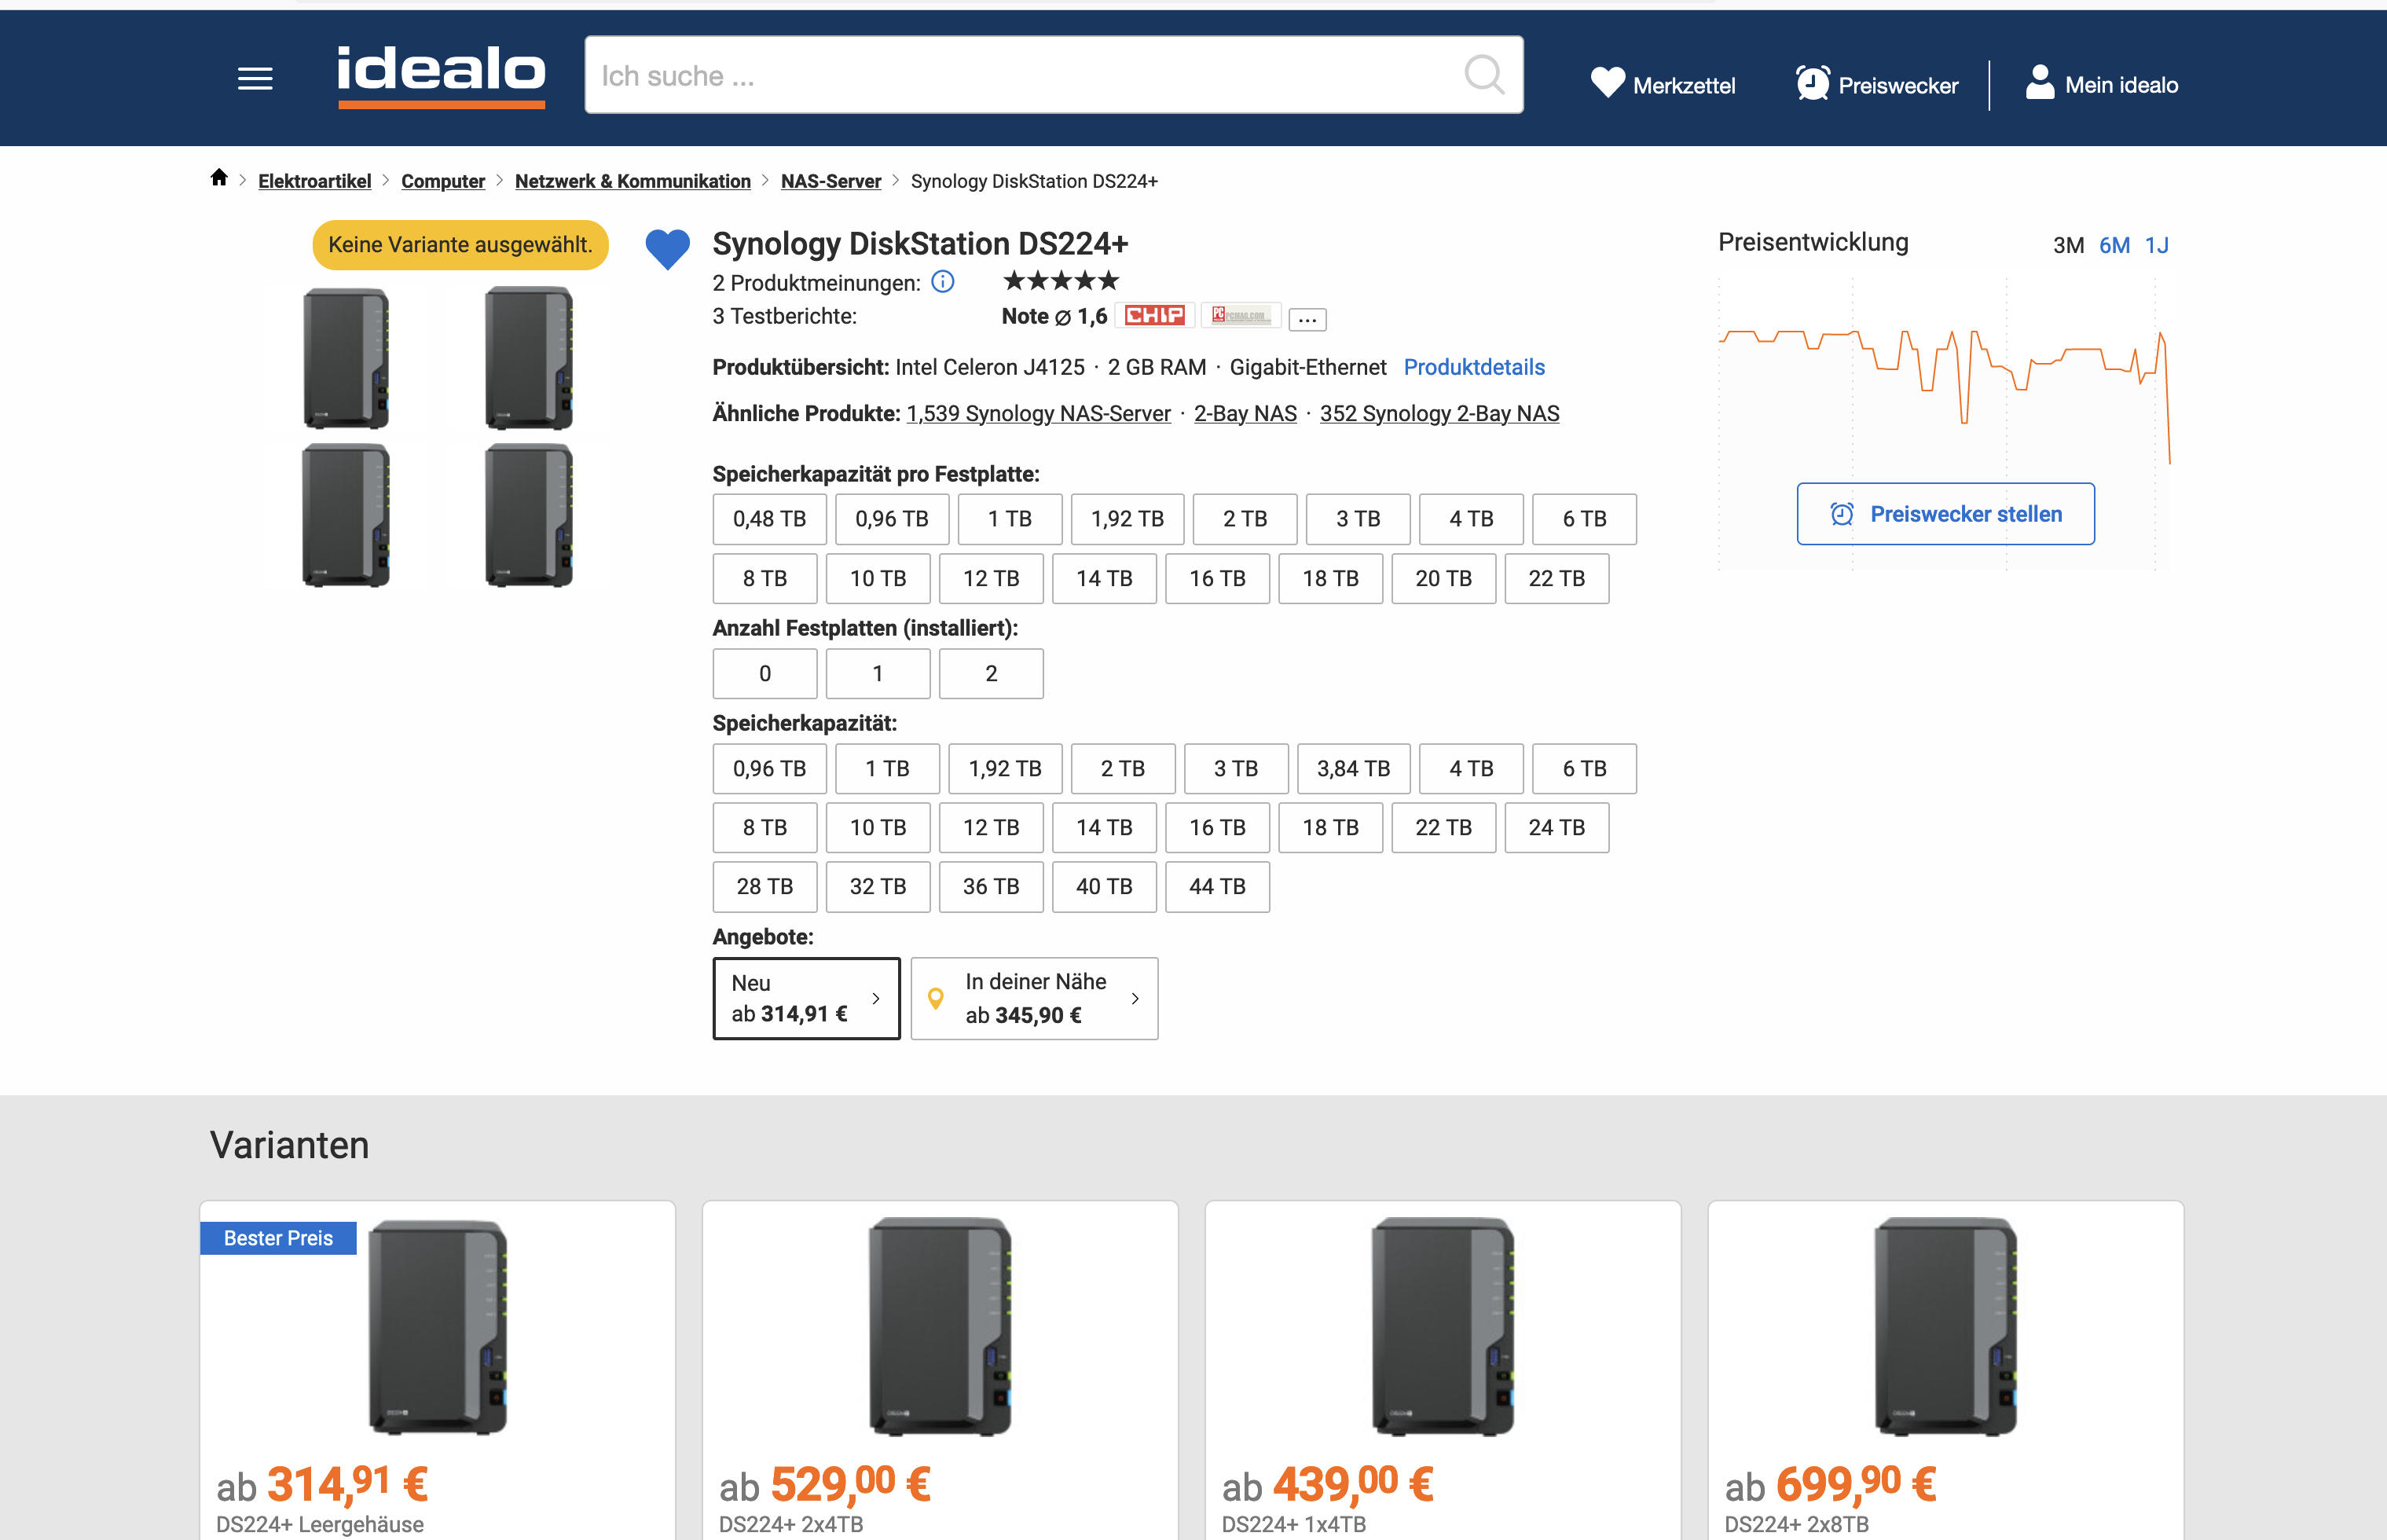
Task: Select 4 TB per-disk capacity filter
Action: tap(1470, 519)
